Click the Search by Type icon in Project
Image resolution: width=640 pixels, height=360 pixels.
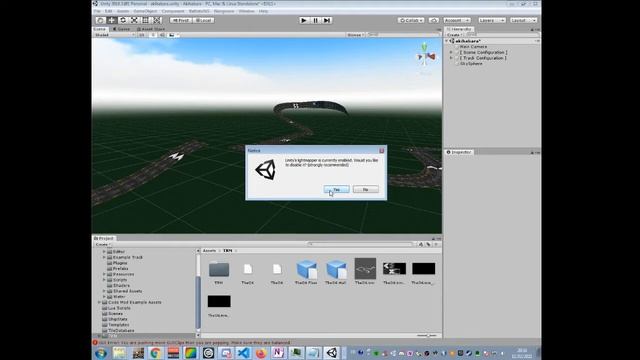coord(420,244)
